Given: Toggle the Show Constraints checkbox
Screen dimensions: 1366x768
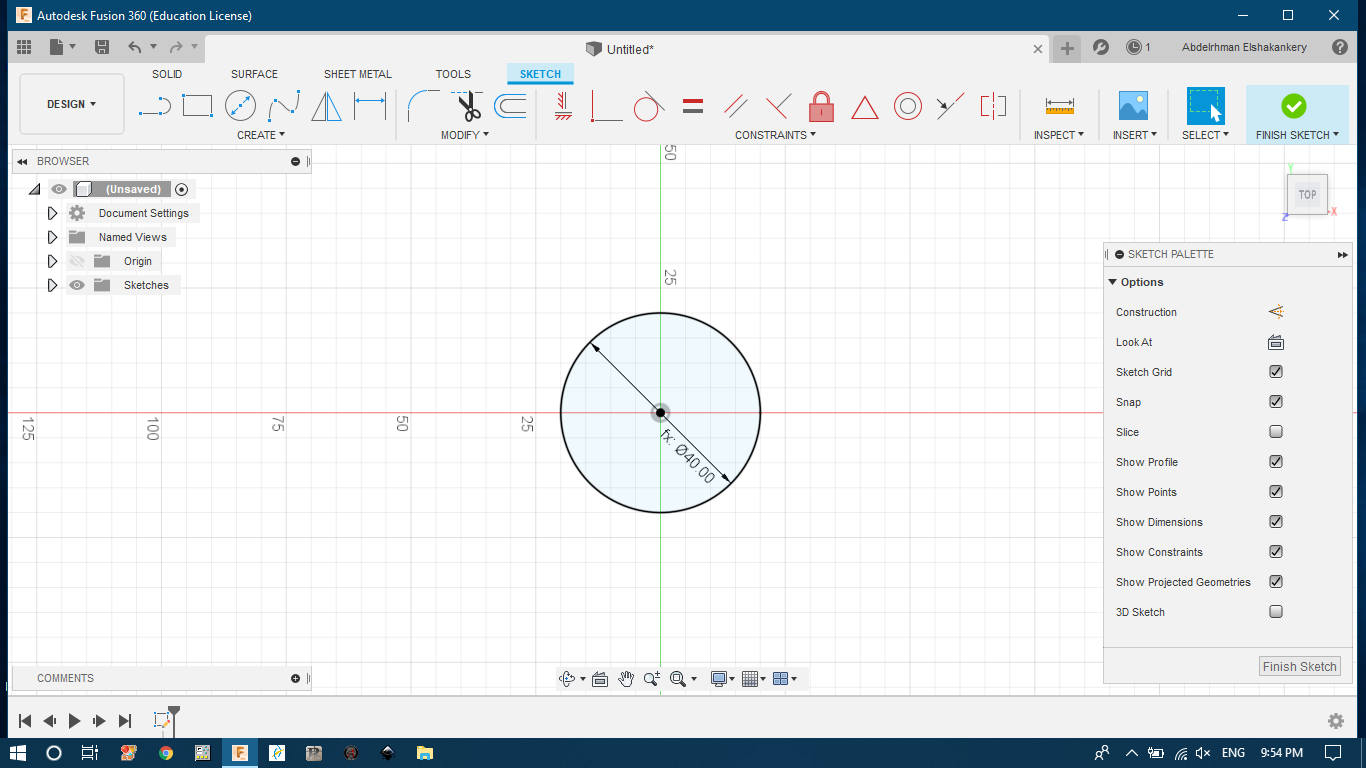Looking at the screenshot, I should [1276, 552].
